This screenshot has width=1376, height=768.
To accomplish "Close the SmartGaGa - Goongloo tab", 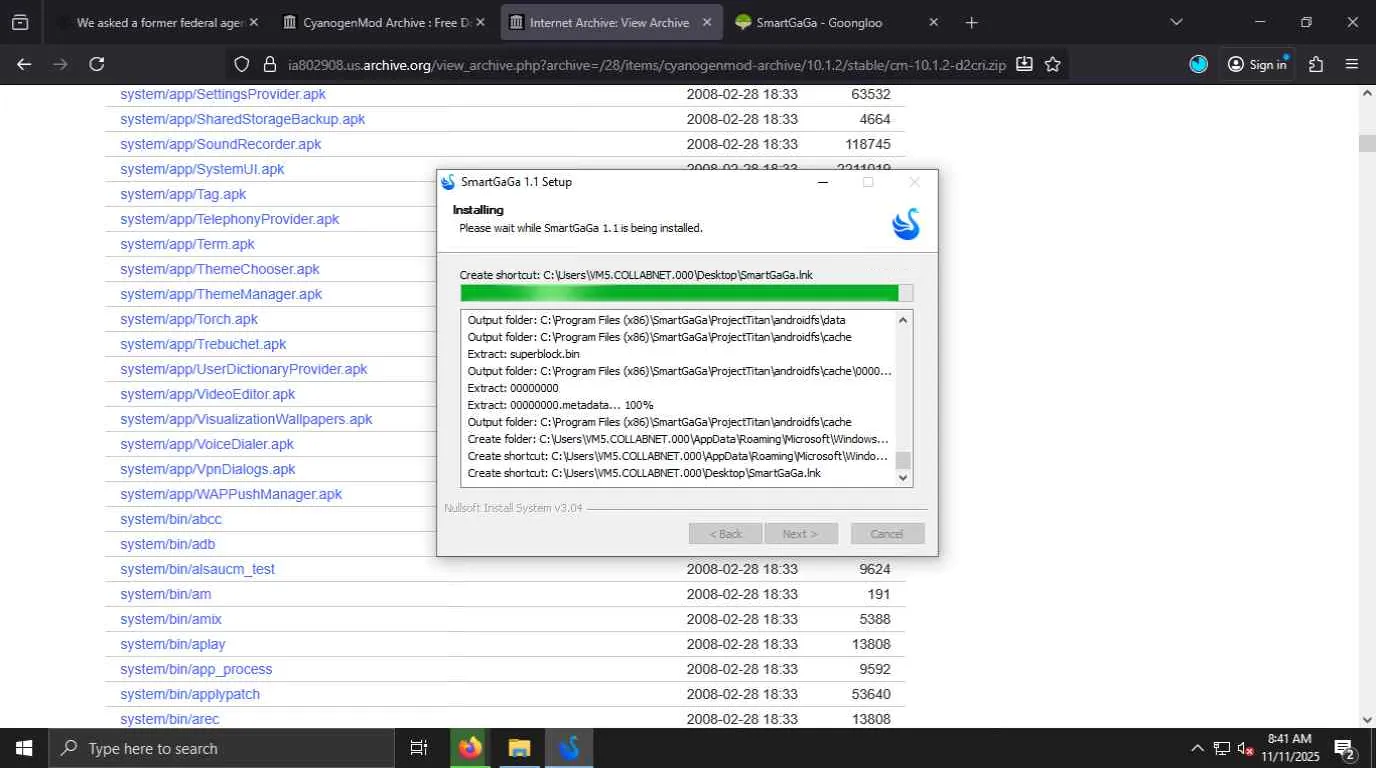I will pyautogui.click(x=934, y=22).
